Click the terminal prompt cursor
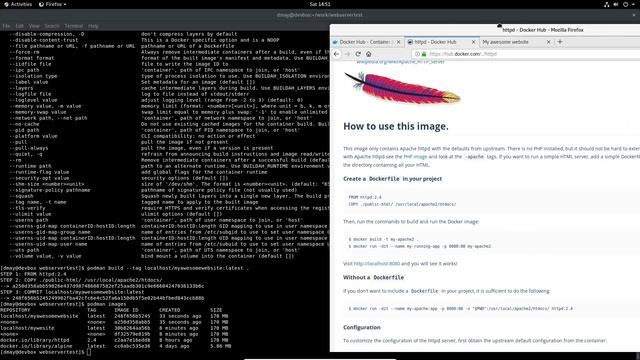 pos(89,352)
